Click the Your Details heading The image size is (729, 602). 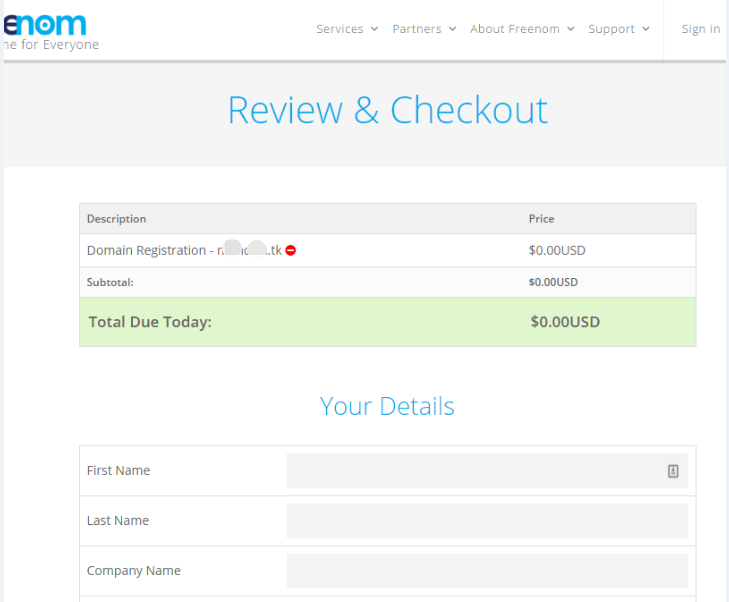387,406
